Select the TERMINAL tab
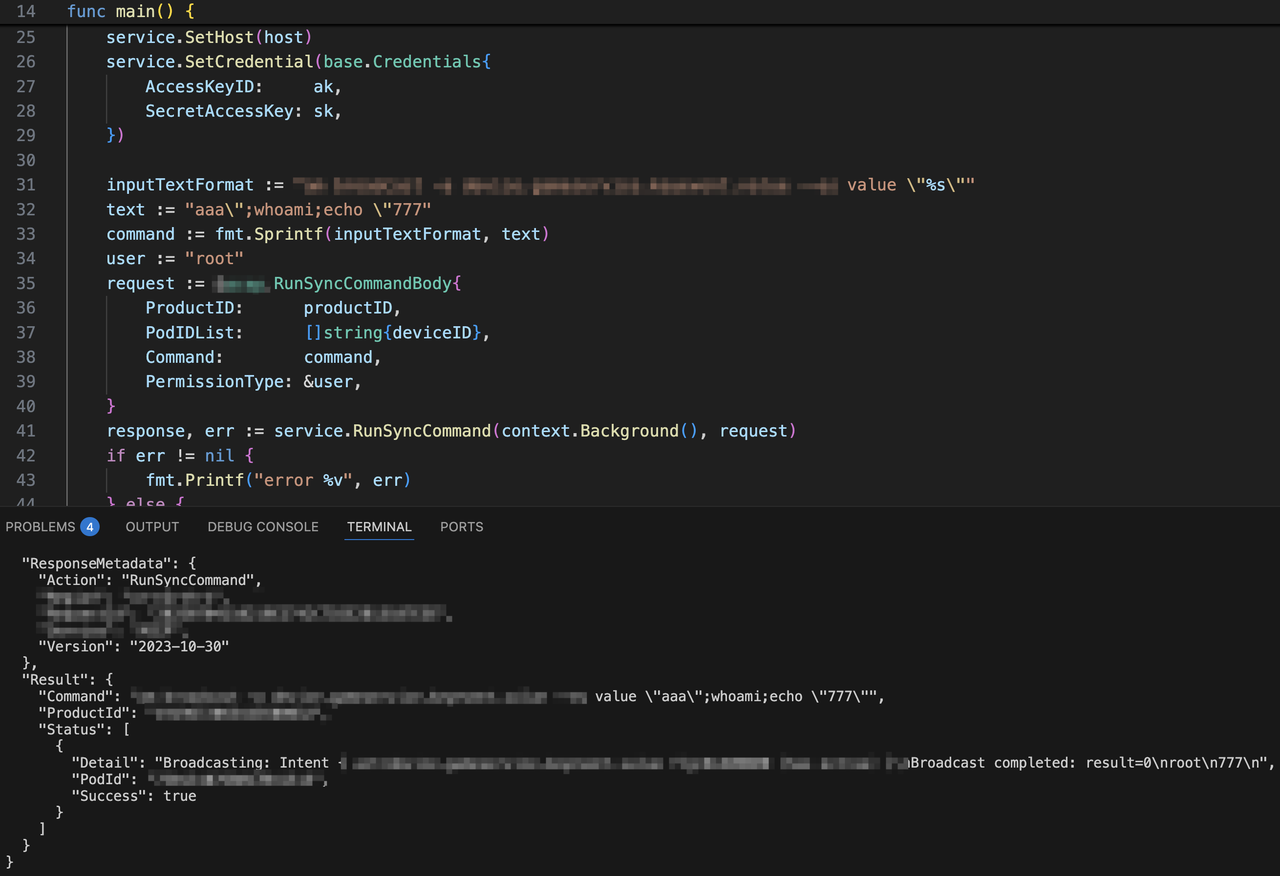The height and width of the screenshot is (876, 1280). point(379,527)
